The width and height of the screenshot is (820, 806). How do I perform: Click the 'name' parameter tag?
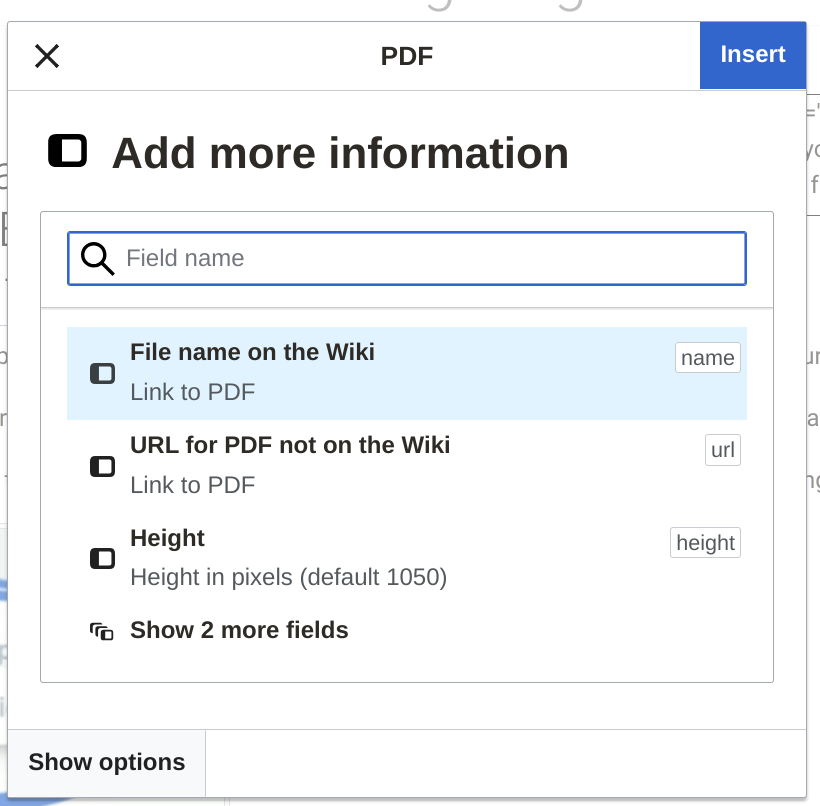point(707,358)
